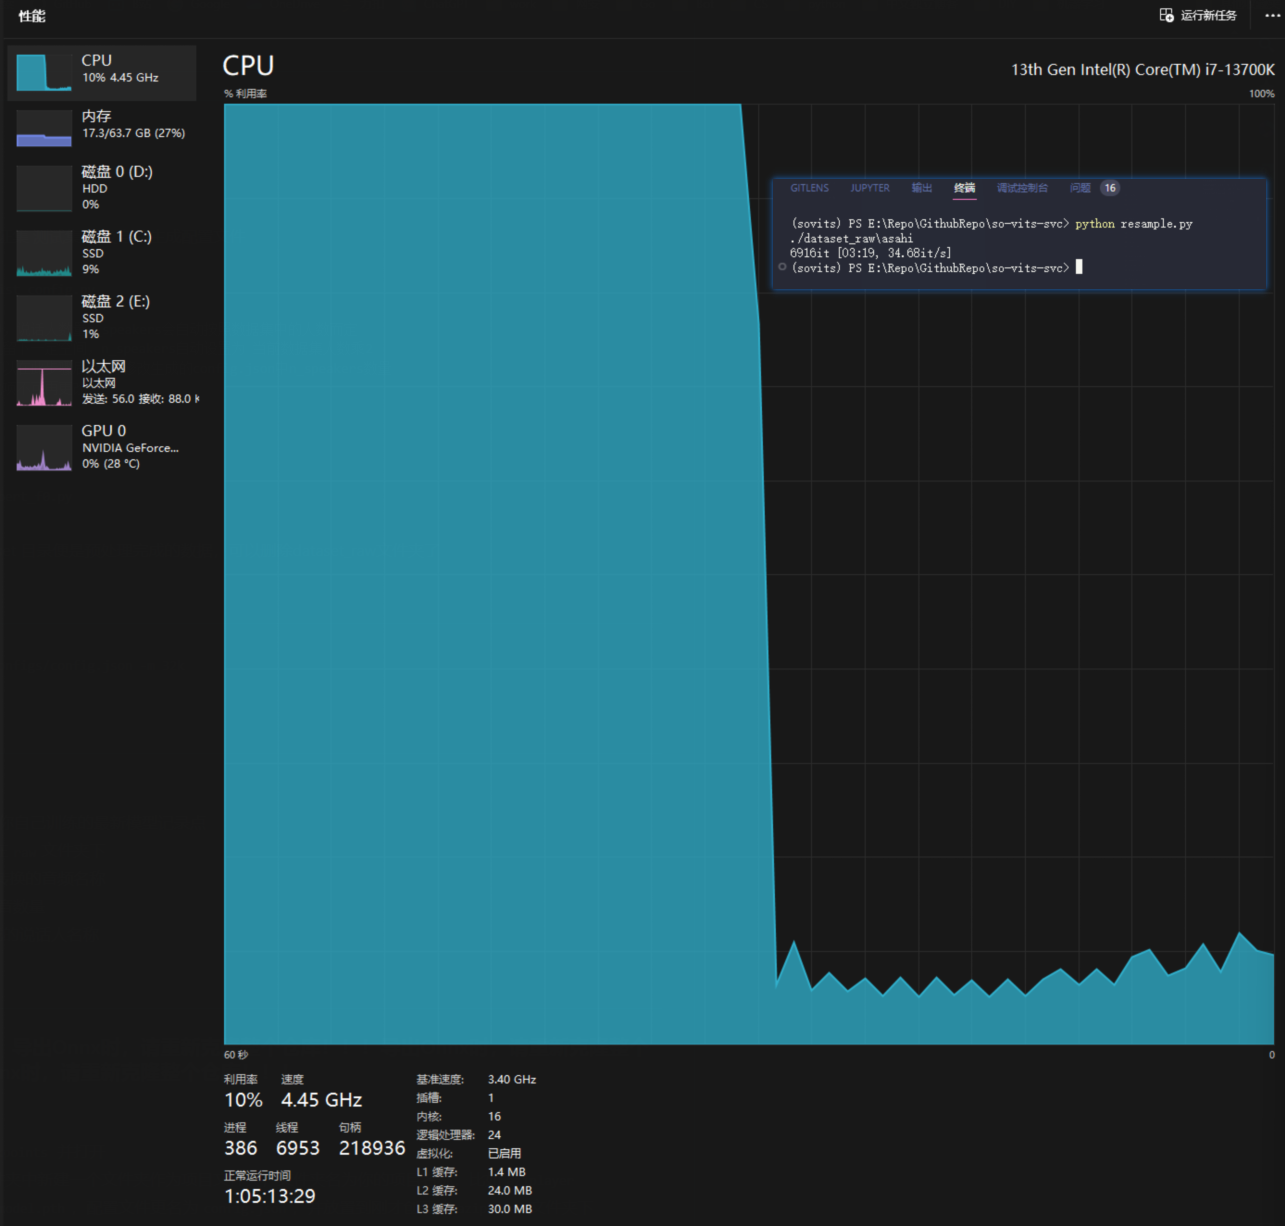This screenshot has width=1285, height=1226.
Task: Click the 'python resample.py' command text
Action: (x=1134, y=224)
